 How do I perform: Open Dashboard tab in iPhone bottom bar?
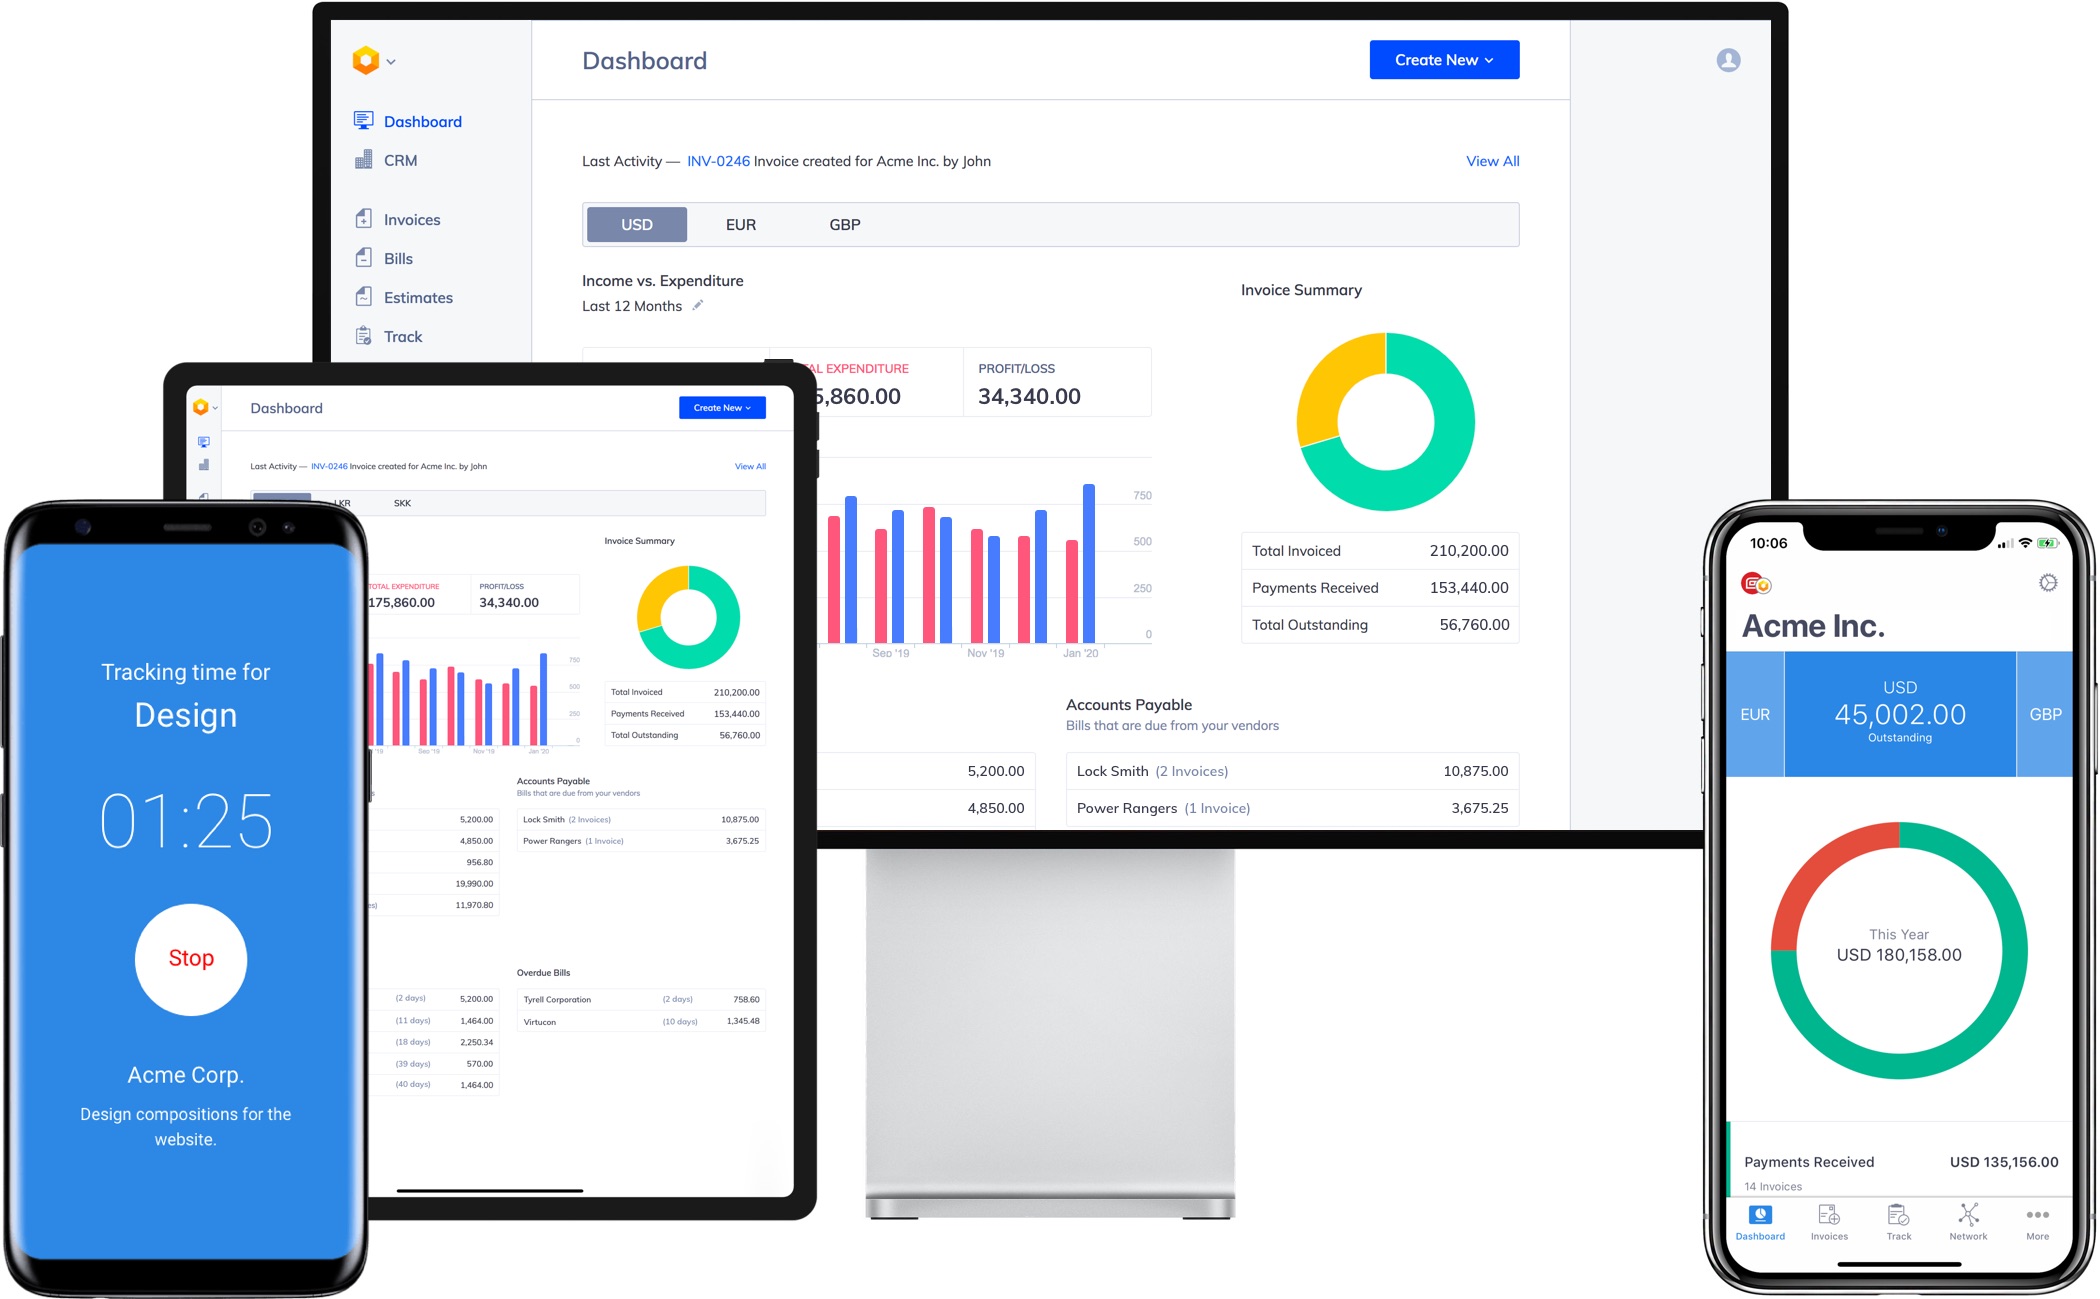1760,1222
